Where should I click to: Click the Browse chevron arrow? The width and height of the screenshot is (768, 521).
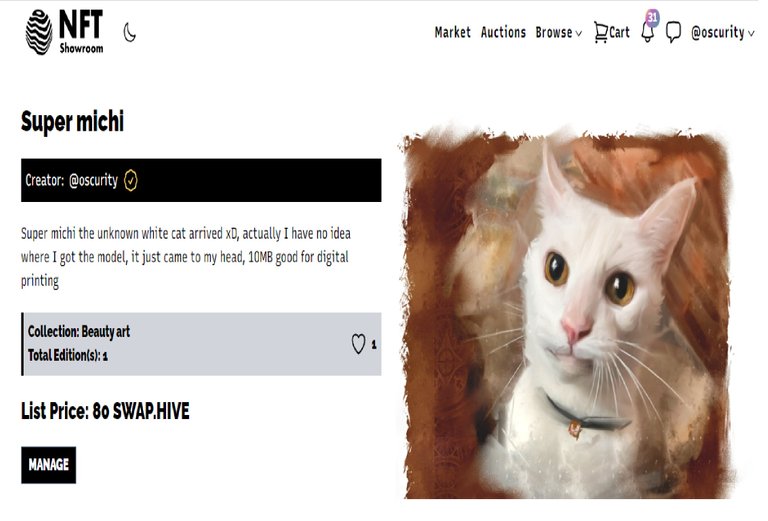[x=578, y=33]
